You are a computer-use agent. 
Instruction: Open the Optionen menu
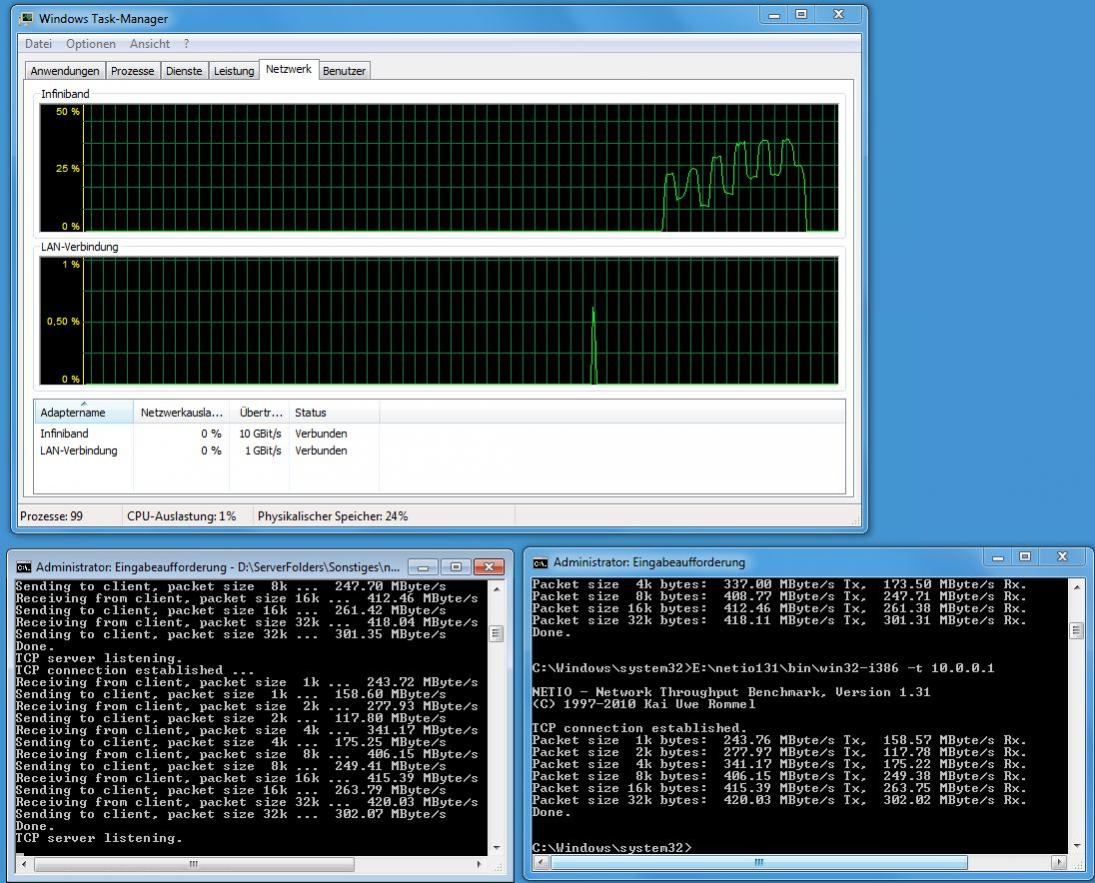coord(91,43)
